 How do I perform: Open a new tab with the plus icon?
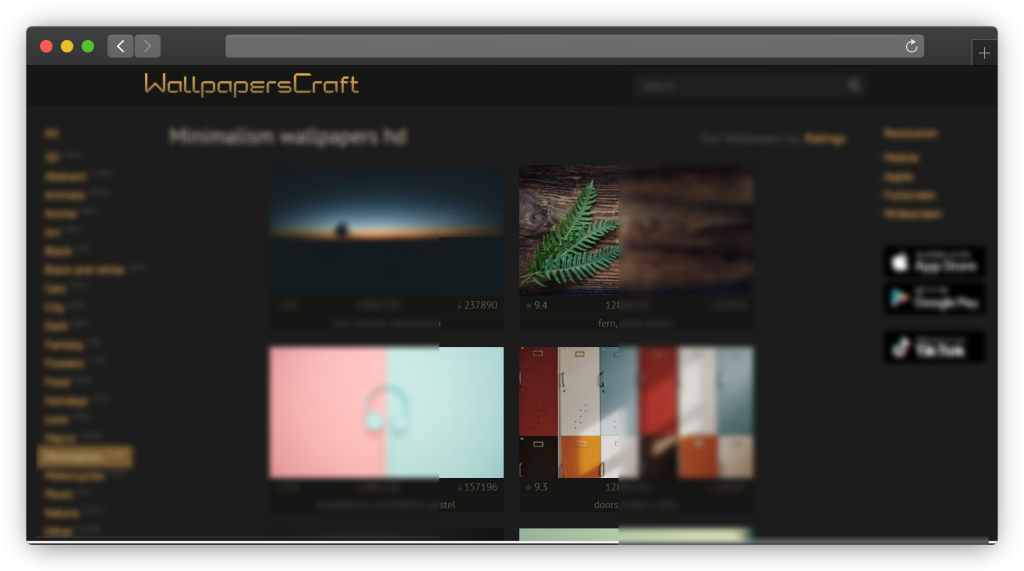tap(984, 53)
